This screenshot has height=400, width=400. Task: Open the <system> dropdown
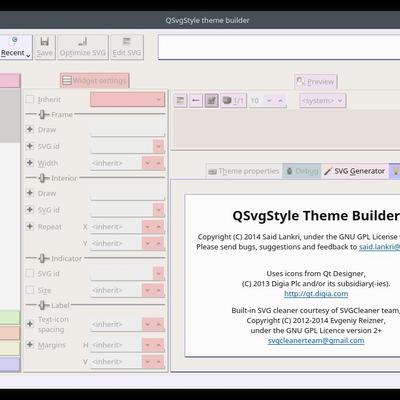(x=322, y=101)
